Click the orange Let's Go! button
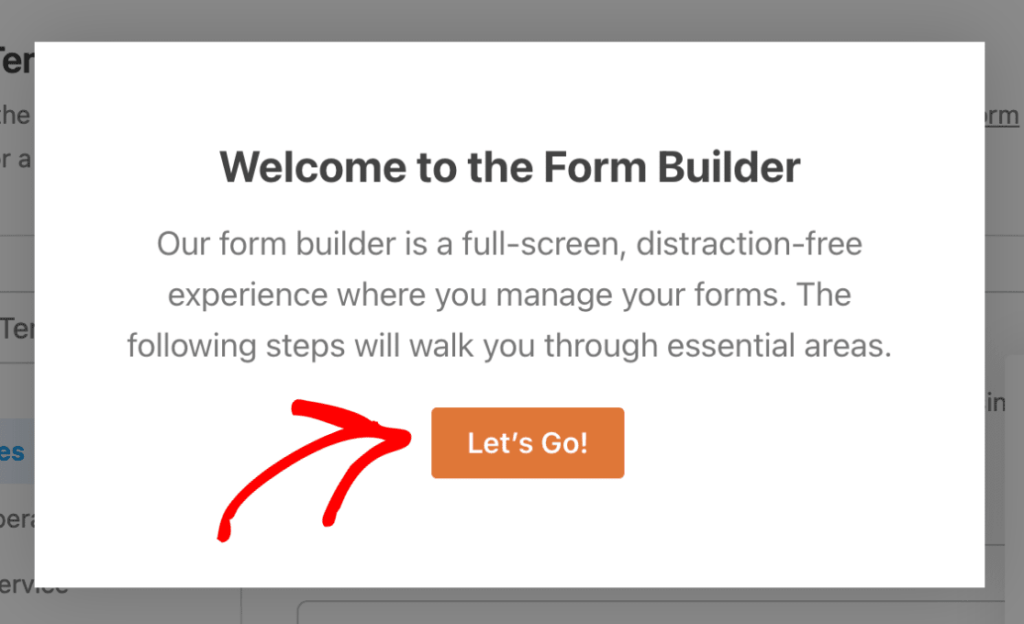This screenshot has width=1024, height=624. (x=527, y=443)
